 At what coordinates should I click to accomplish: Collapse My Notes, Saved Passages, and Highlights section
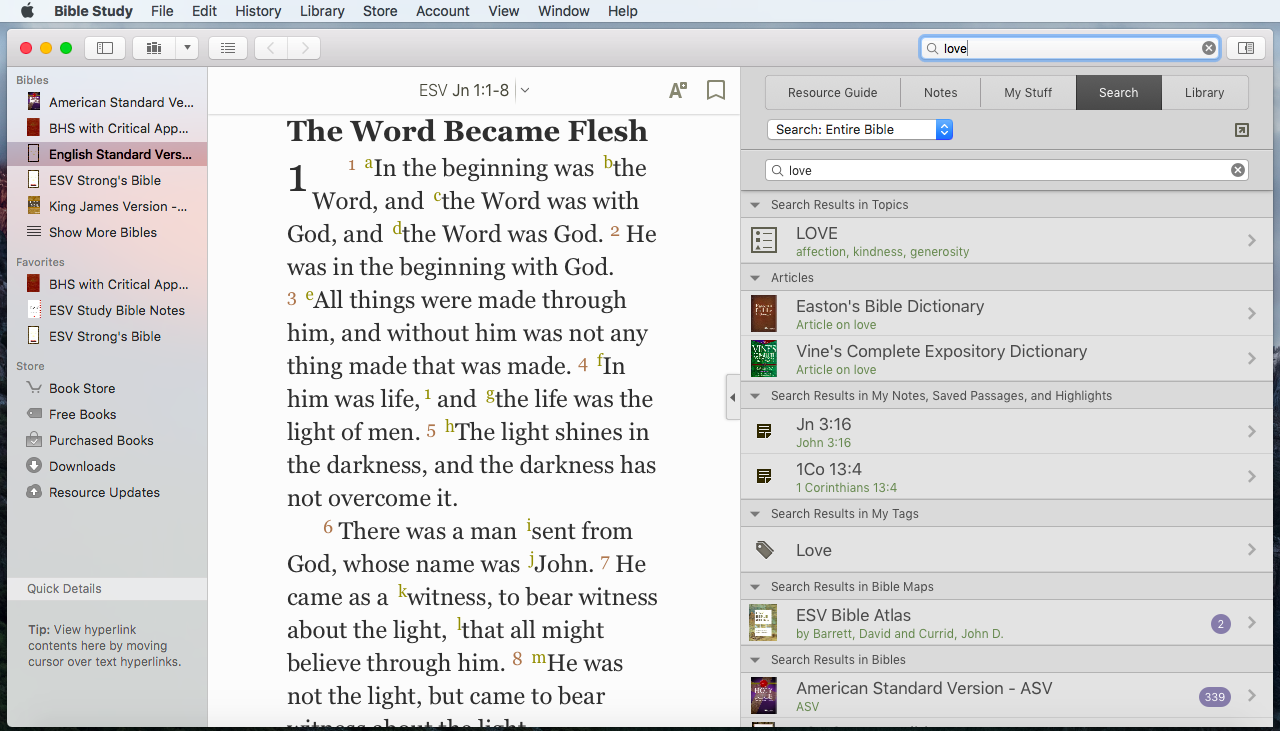[x=755, y=396]
